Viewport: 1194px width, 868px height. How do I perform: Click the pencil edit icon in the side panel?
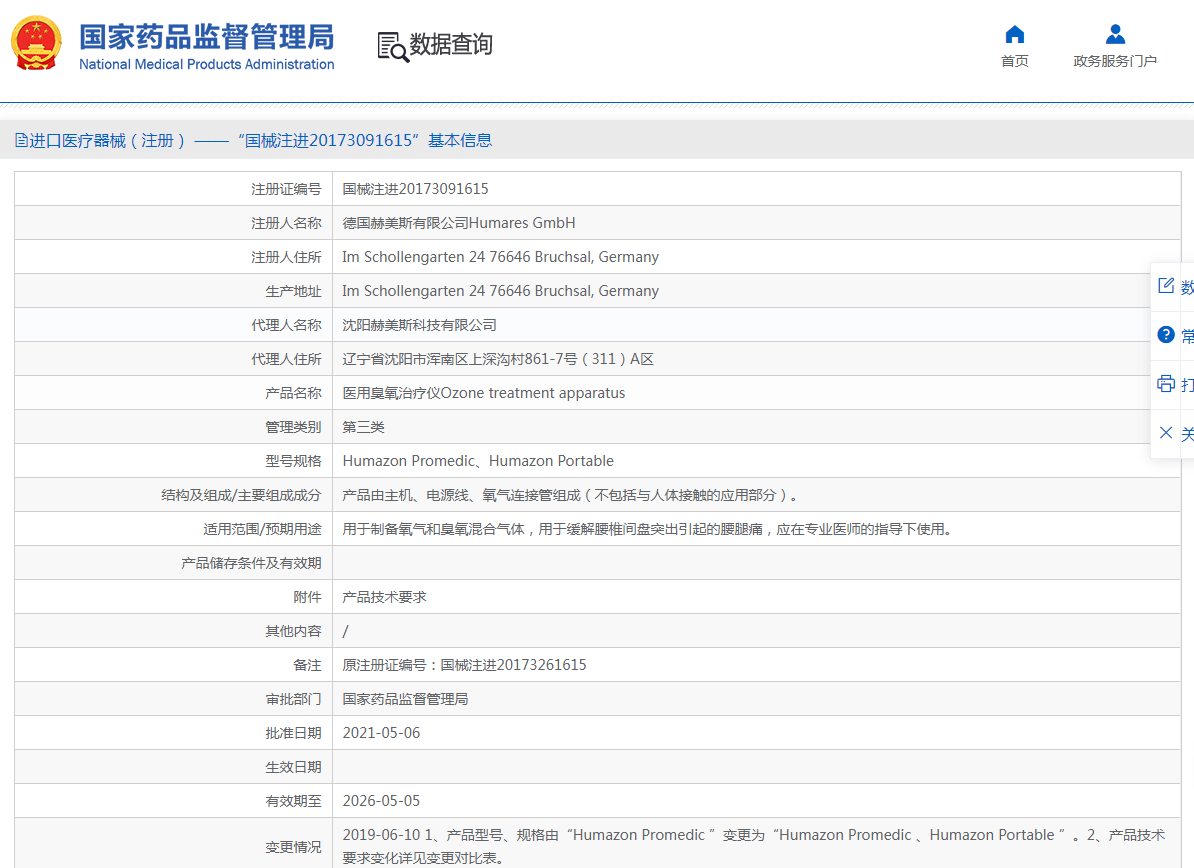1166,286
